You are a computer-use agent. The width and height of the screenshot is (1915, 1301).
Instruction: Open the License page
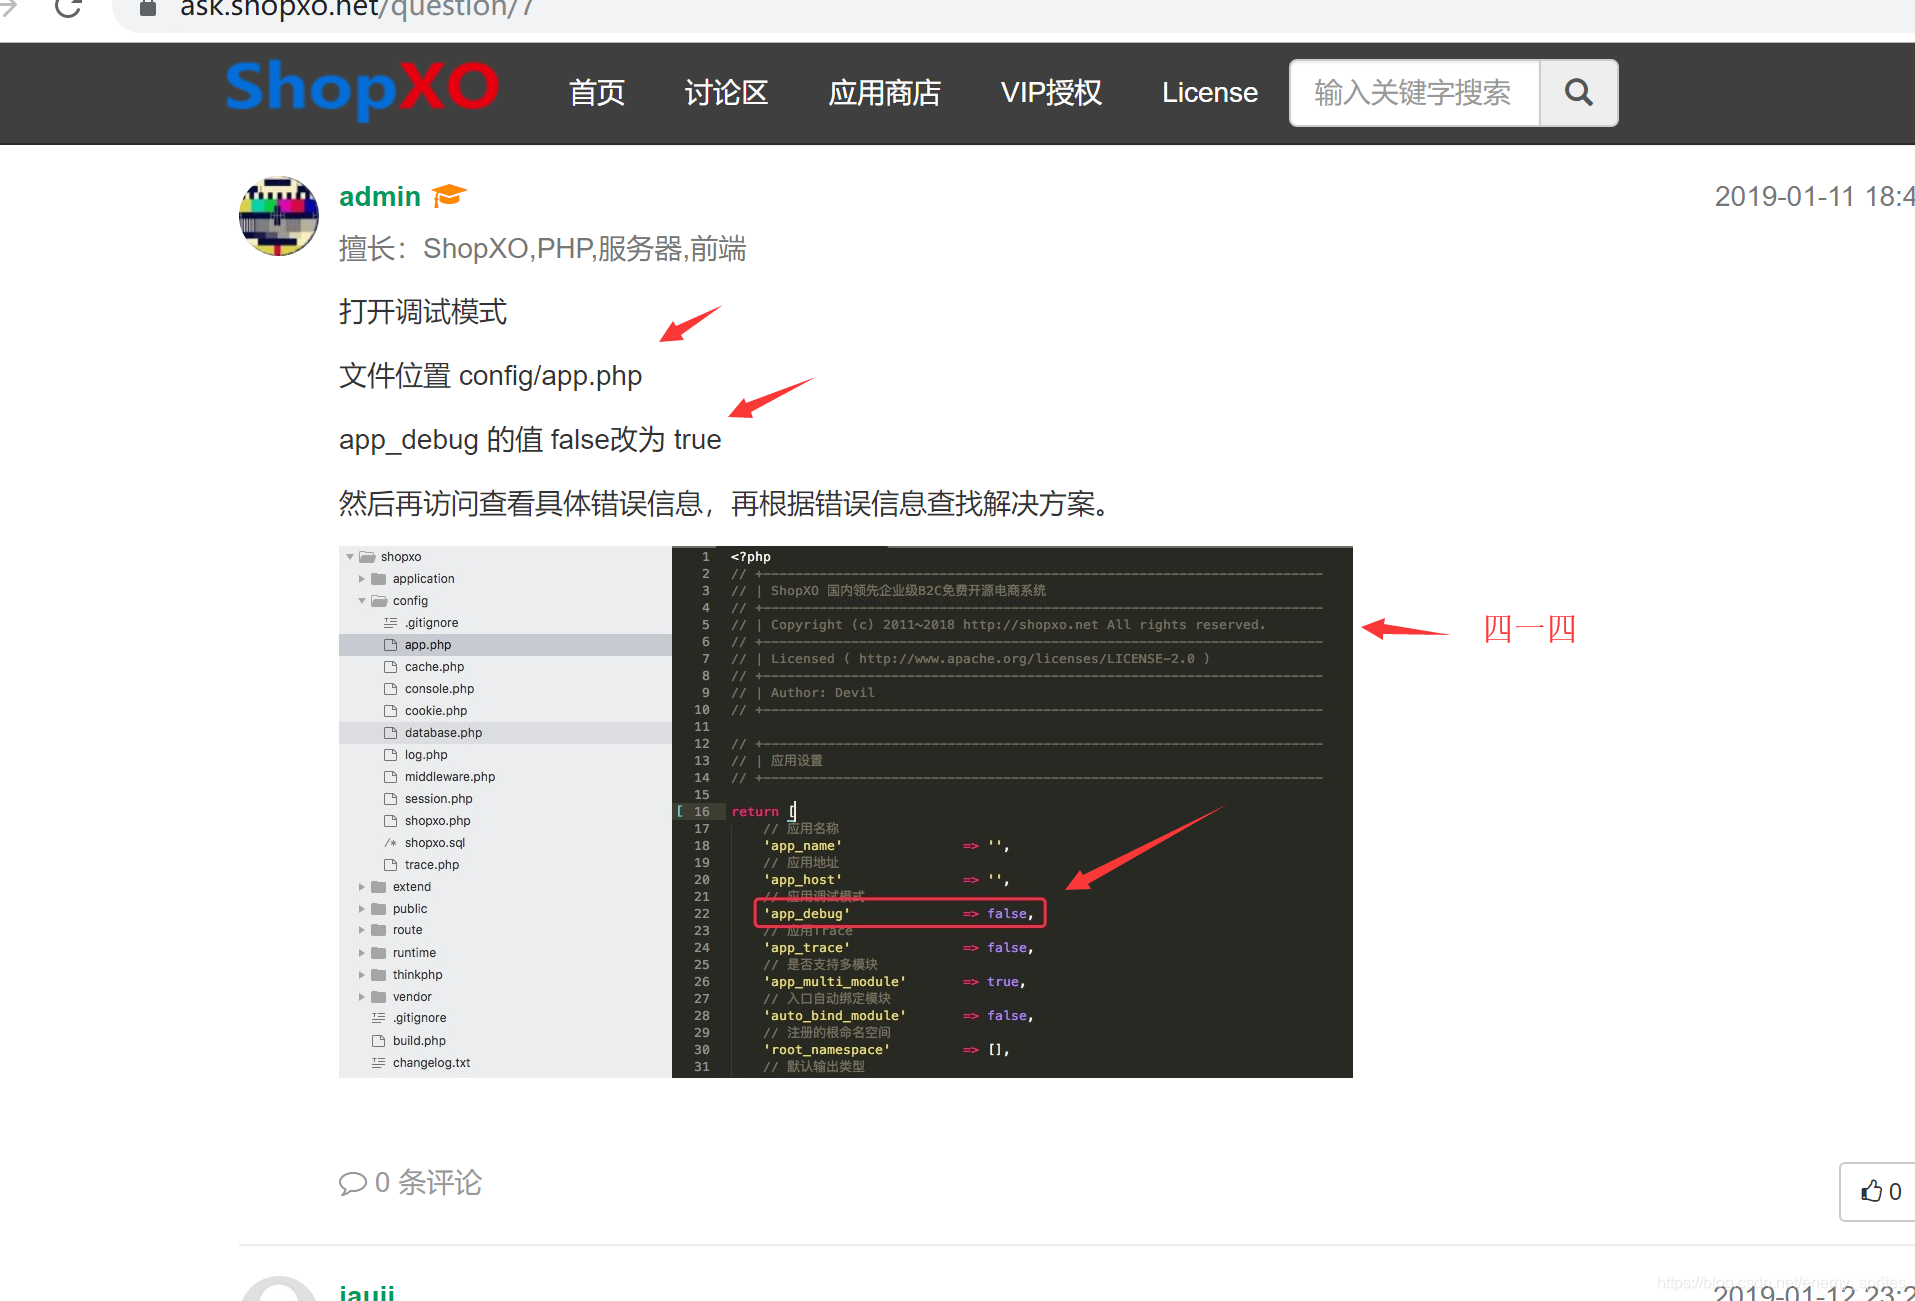[1210, 93]
